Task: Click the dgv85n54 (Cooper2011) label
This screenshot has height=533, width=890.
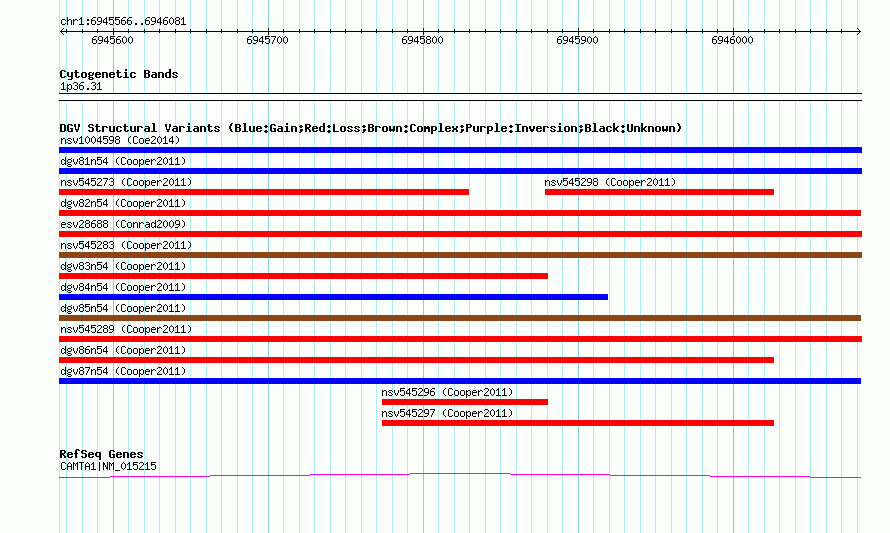Action: click(x=123, y=308)
